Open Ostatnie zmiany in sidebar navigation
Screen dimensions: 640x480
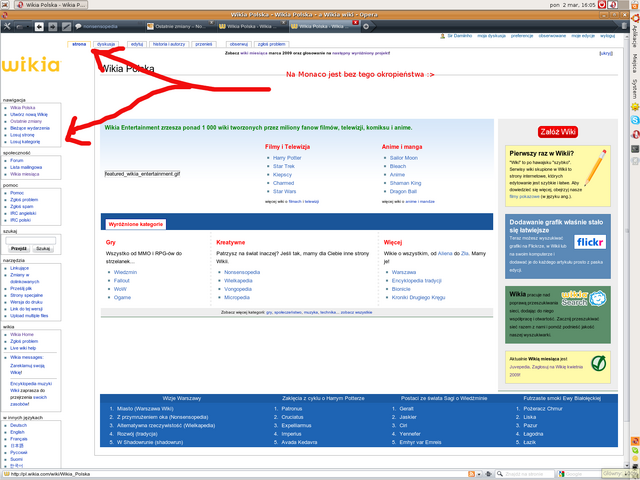(x=26, y=121)
